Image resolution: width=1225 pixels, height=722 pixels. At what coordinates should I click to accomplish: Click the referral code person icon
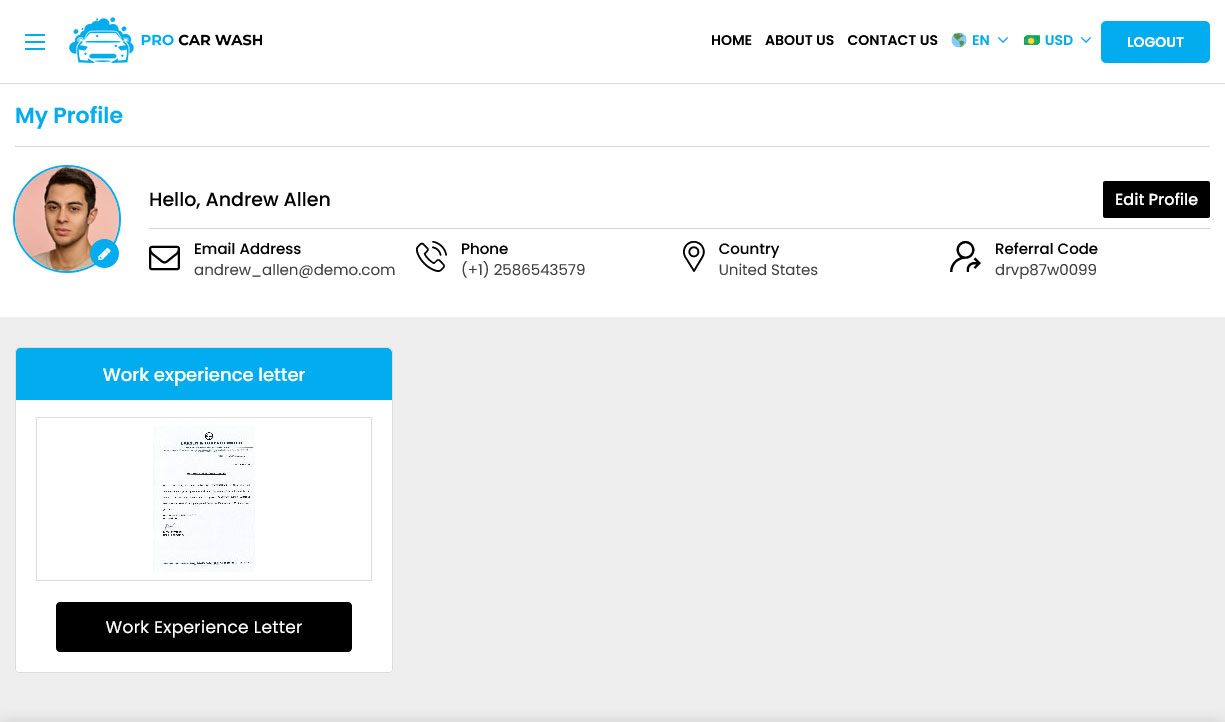point(965,257)
